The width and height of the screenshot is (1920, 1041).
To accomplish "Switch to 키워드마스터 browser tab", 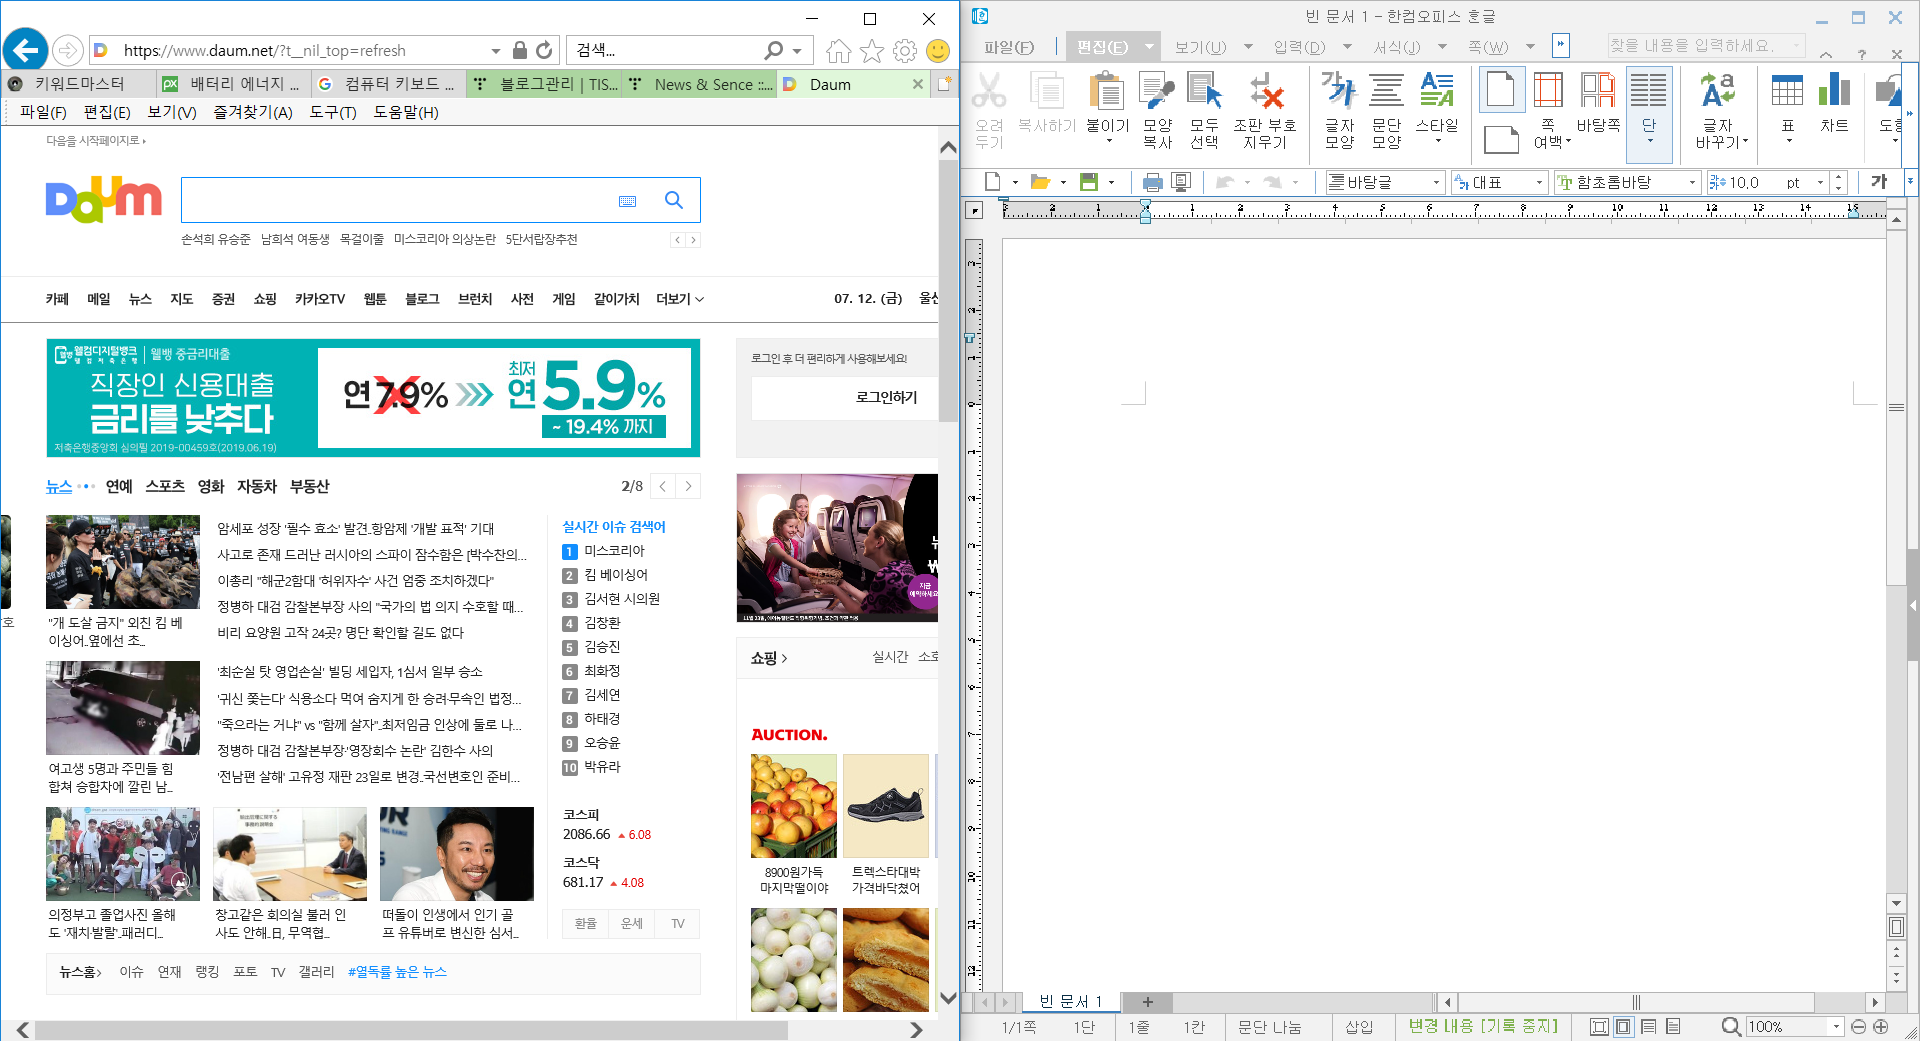I will click(79, 84).
